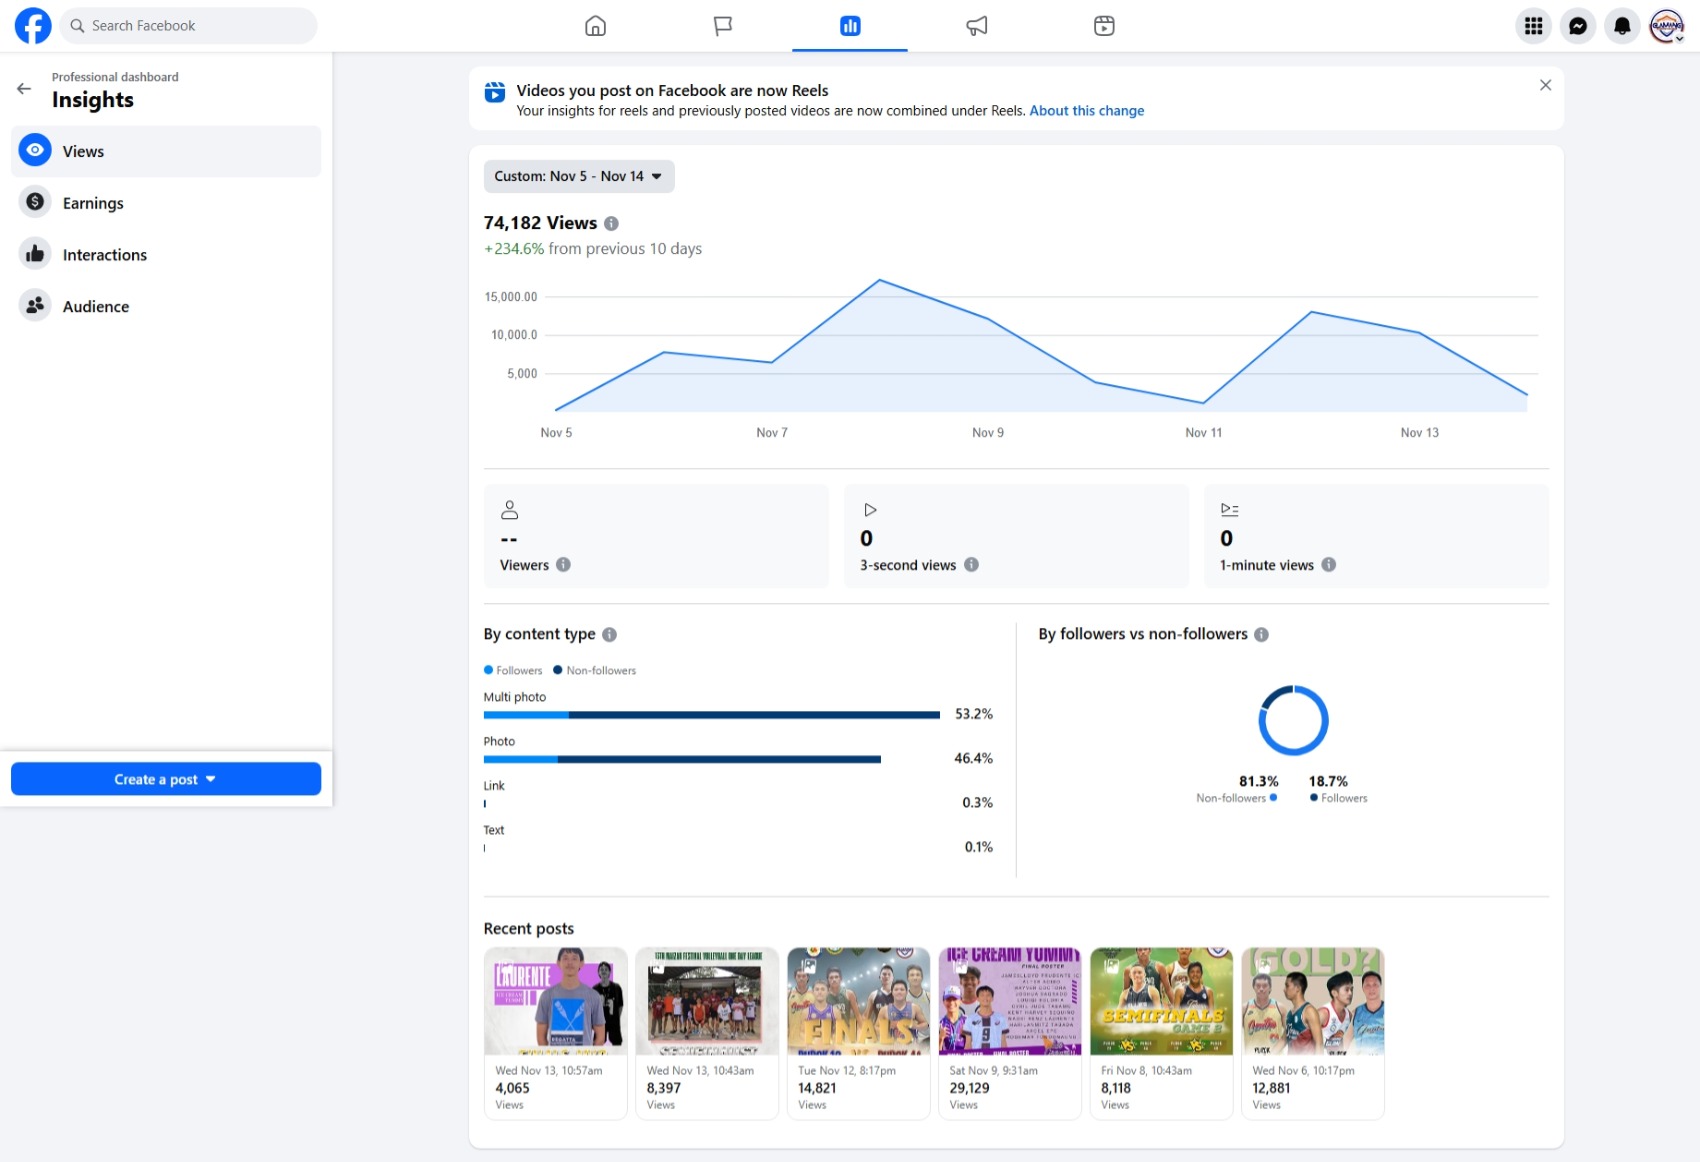Show info about total Views
The image size is (1700, 1162).
[x=611, y=224]
